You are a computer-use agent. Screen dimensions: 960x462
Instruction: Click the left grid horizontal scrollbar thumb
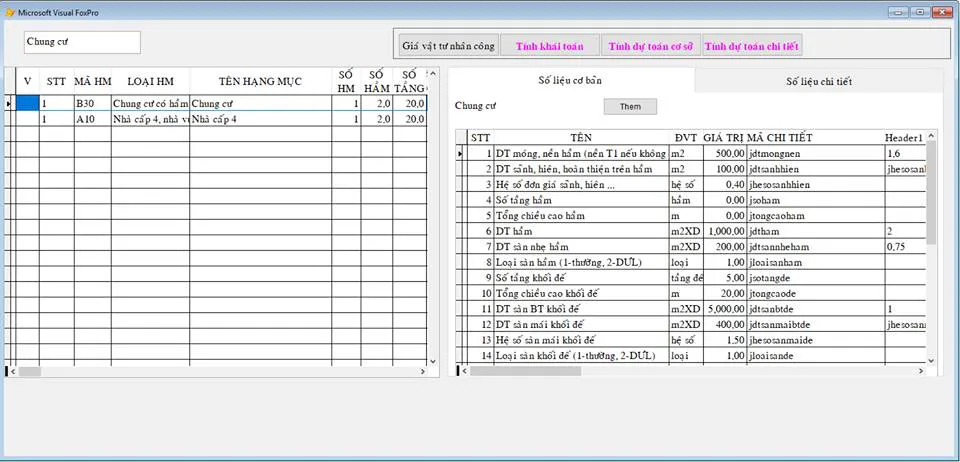[30, 372]
